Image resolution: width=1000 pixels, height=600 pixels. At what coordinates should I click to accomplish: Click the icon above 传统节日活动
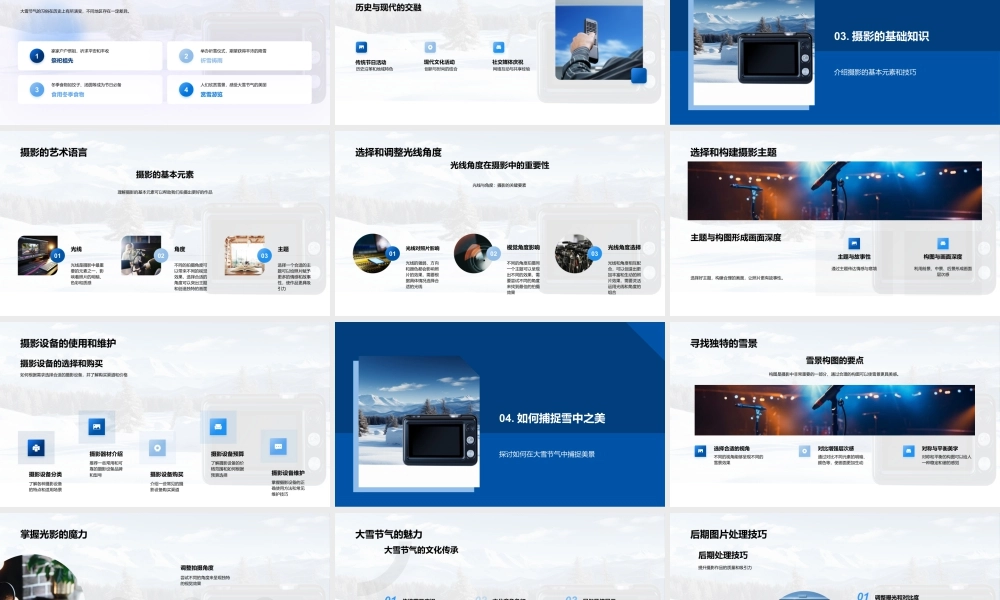tap(361, 47)
